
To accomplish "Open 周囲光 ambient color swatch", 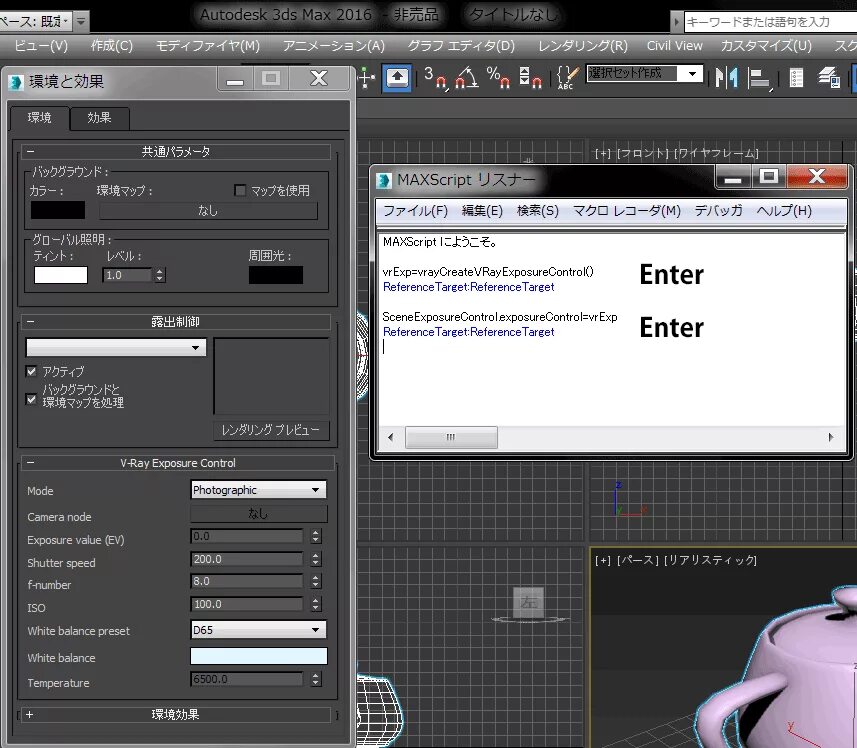I will [x=276, y=275].
